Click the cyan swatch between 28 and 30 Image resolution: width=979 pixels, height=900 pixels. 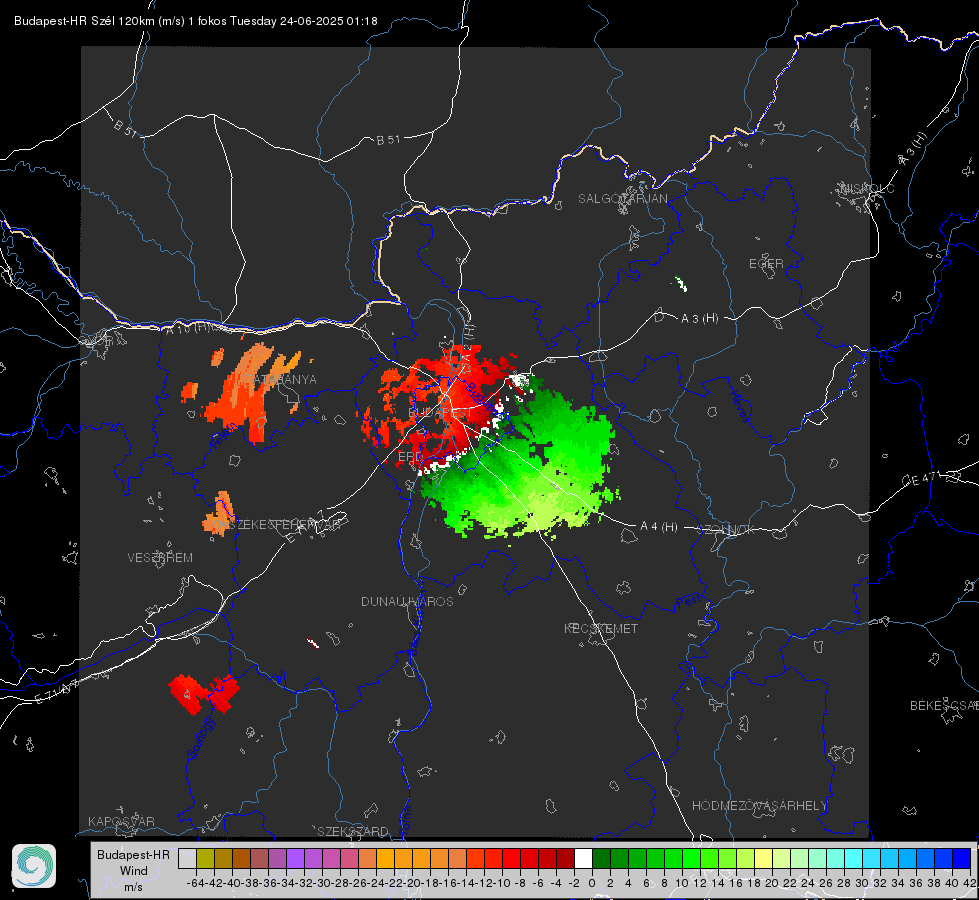[x=854, y=859]
